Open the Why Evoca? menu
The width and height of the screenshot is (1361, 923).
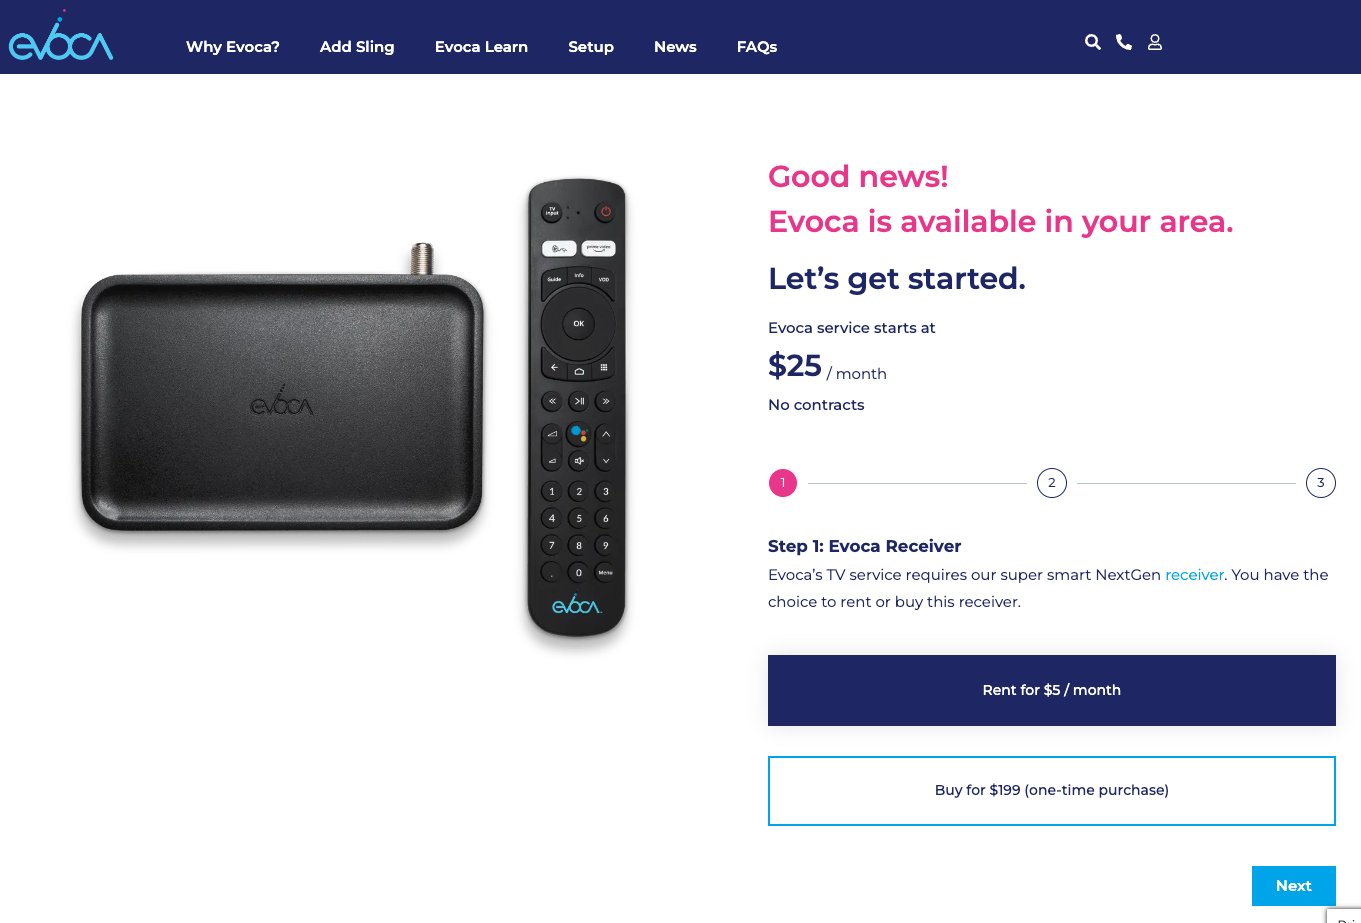(x=233, y=47)
